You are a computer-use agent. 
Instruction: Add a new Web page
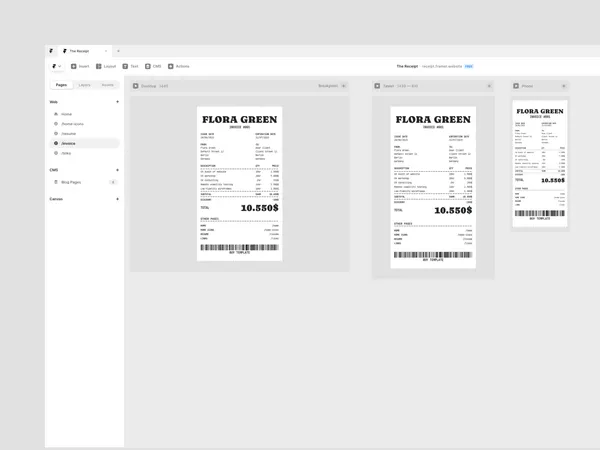tap(117, 102)
